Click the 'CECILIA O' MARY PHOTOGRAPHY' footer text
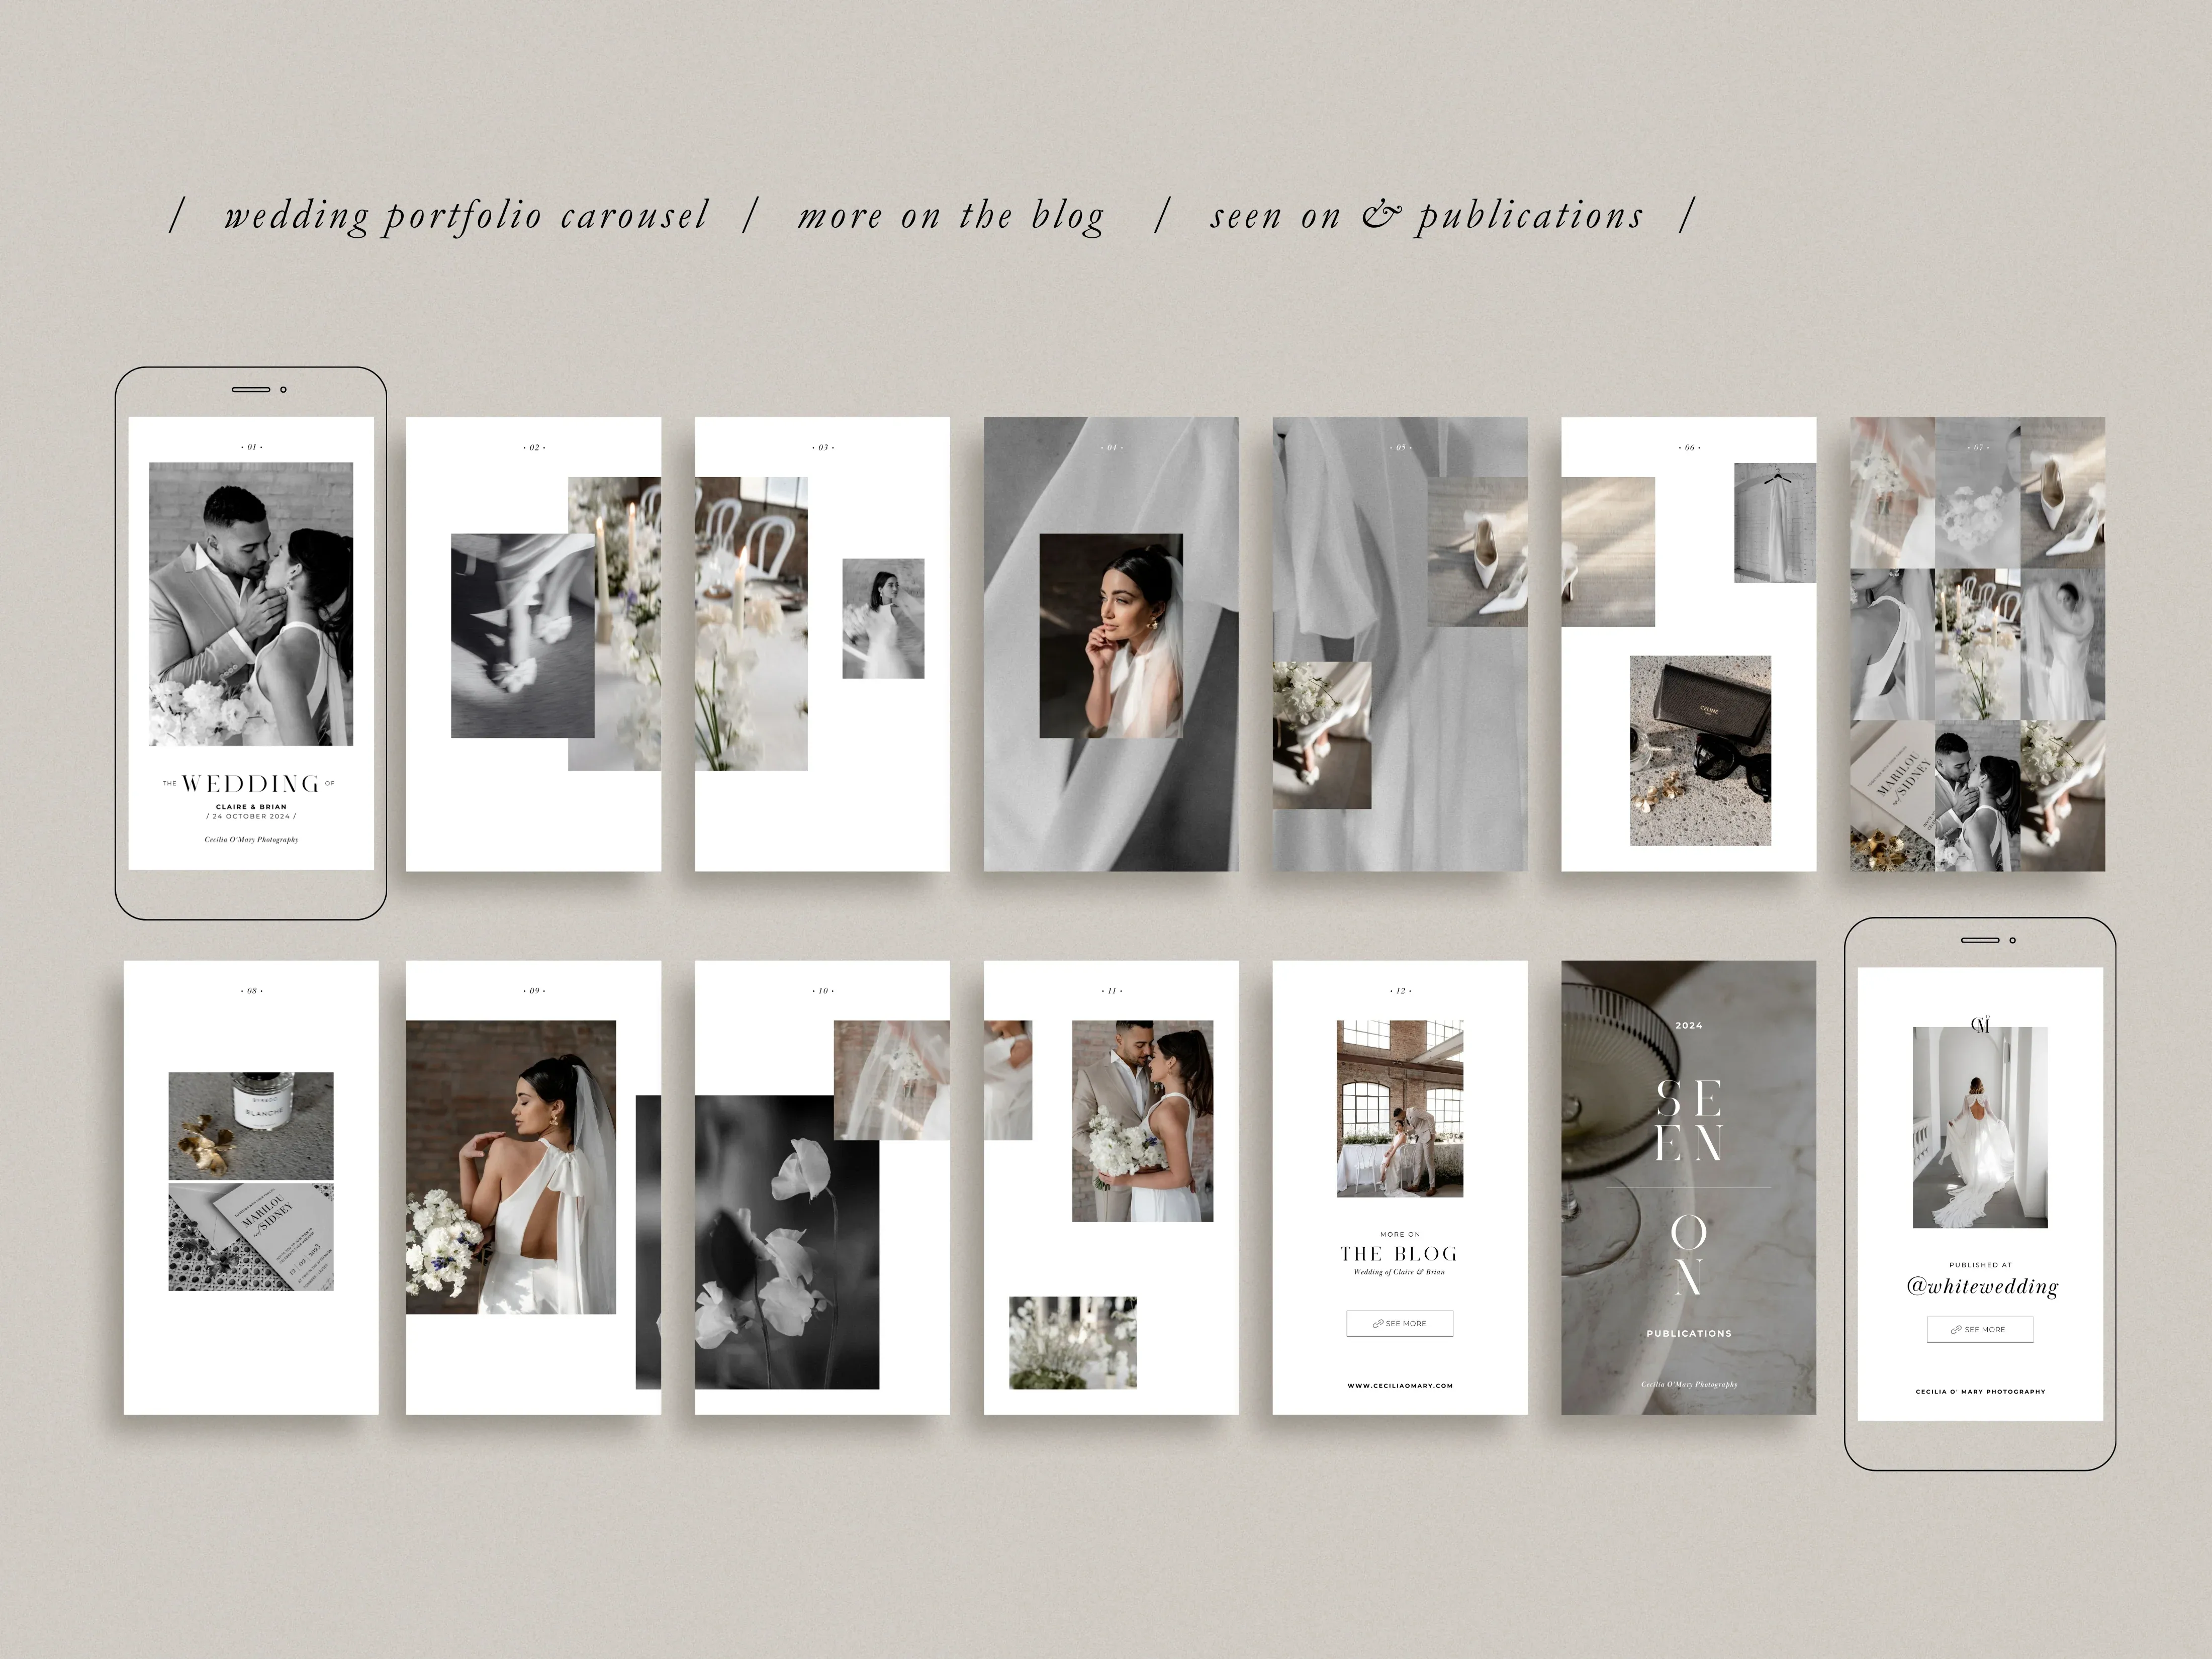The width and height of the screenshot is (2212, 1659). coord(1980,1392)
